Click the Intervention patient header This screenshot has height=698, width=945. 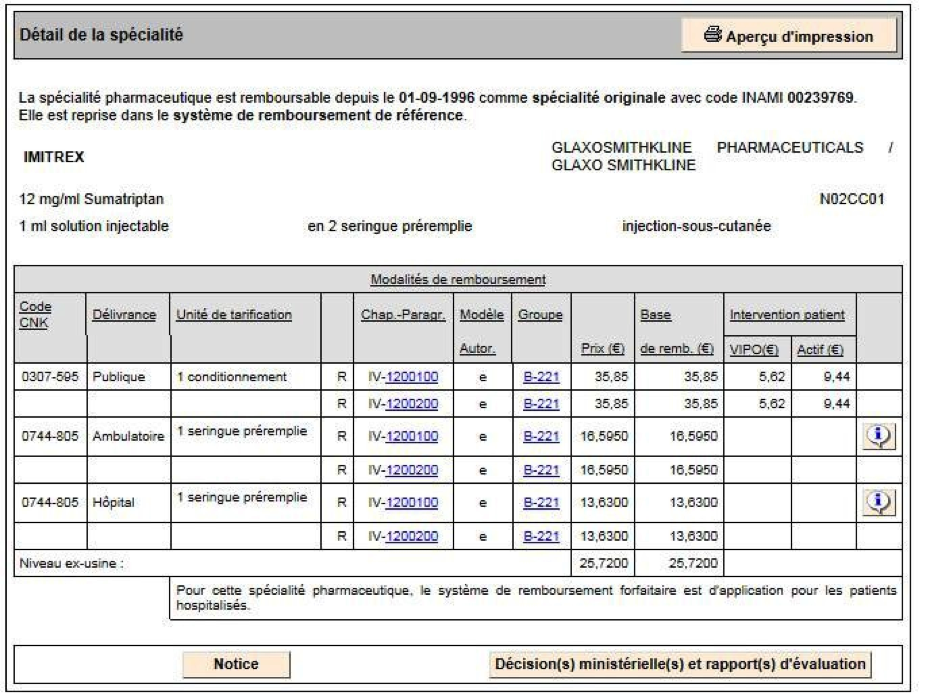tap(787, 315)
